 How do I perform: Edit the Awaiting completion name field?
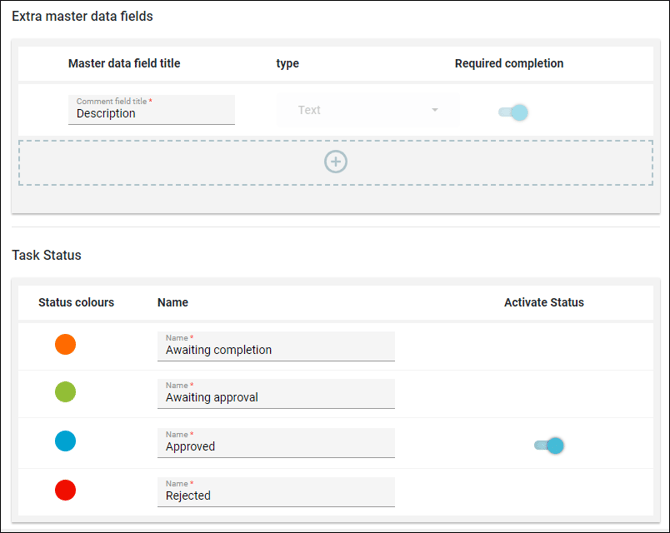[276, 350]
